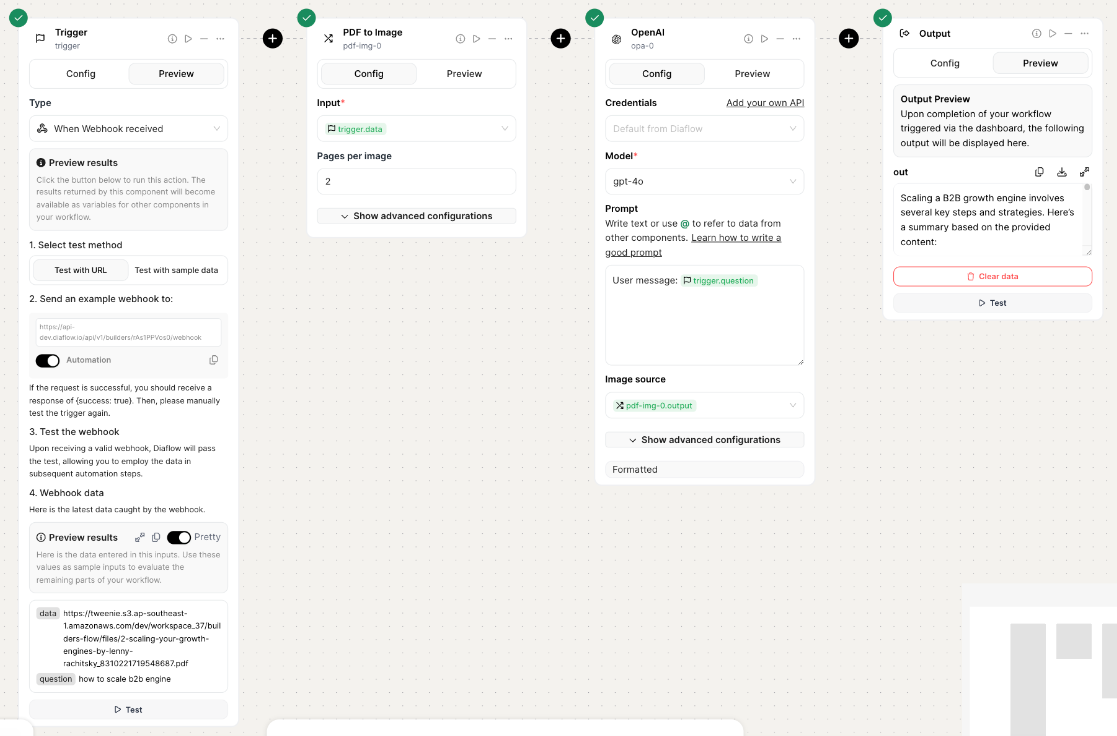Expand advanced configurations in PDF to Image
The image size is (1117, 736).
[416, 216]
